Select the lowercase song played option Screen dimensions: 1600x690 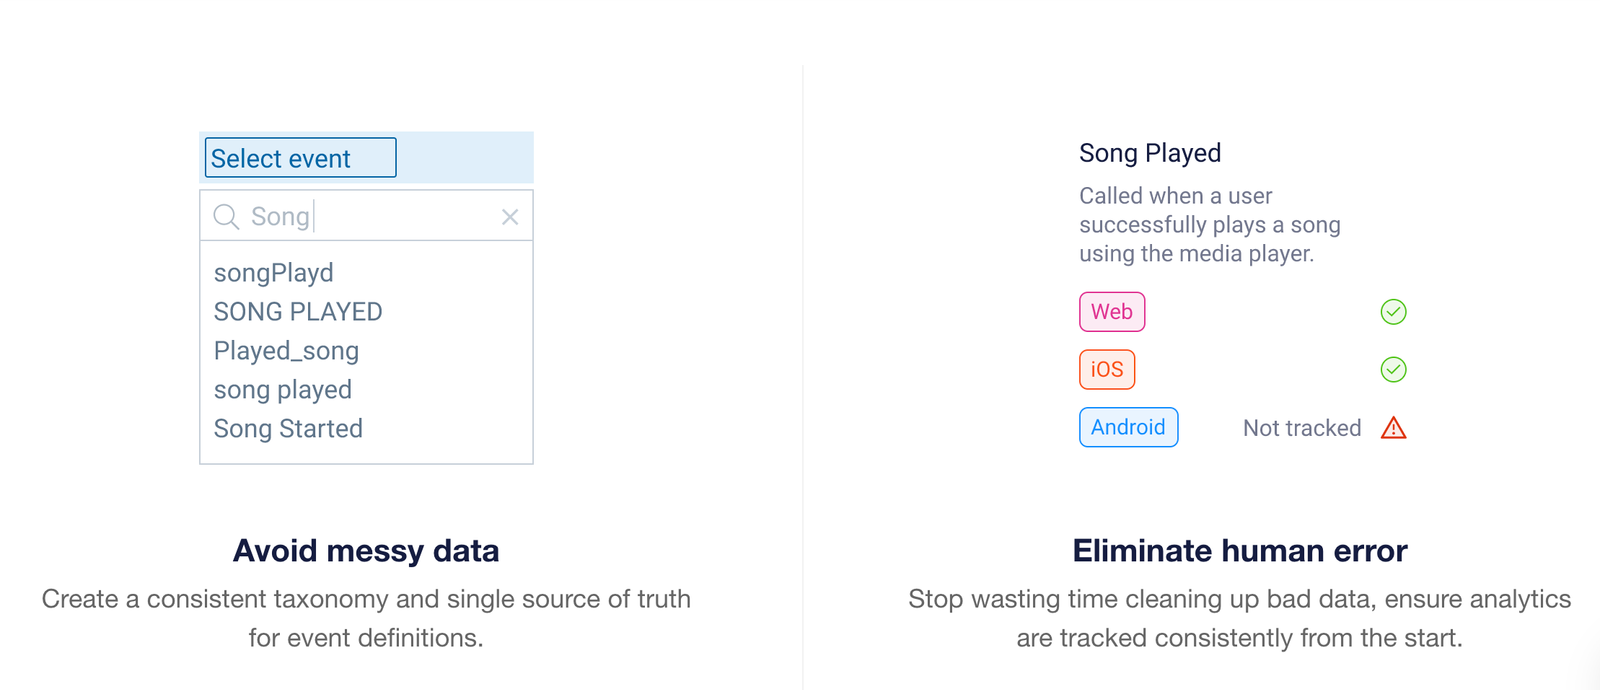tap(283, 390)
